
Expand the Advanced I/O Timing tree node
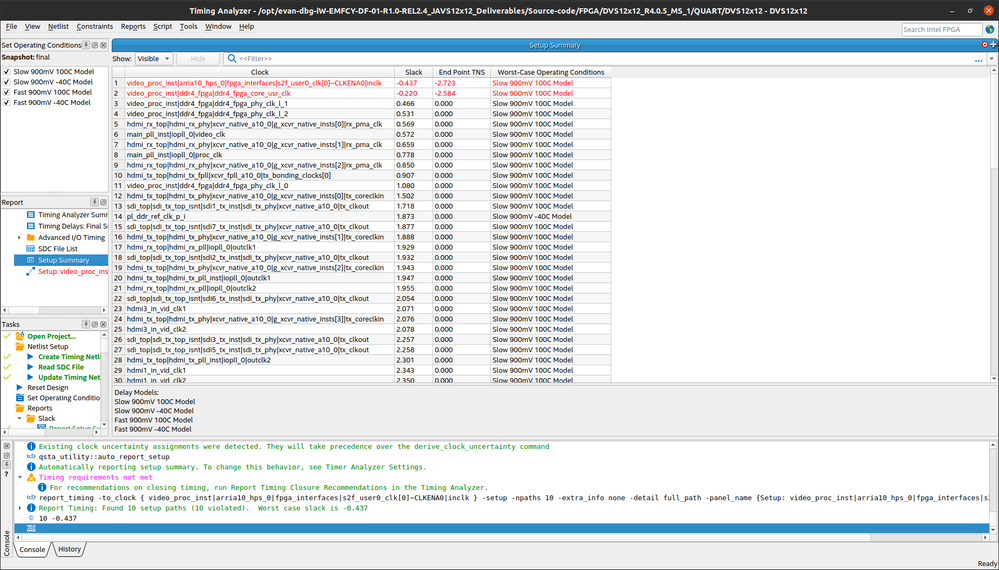point(19,238)
